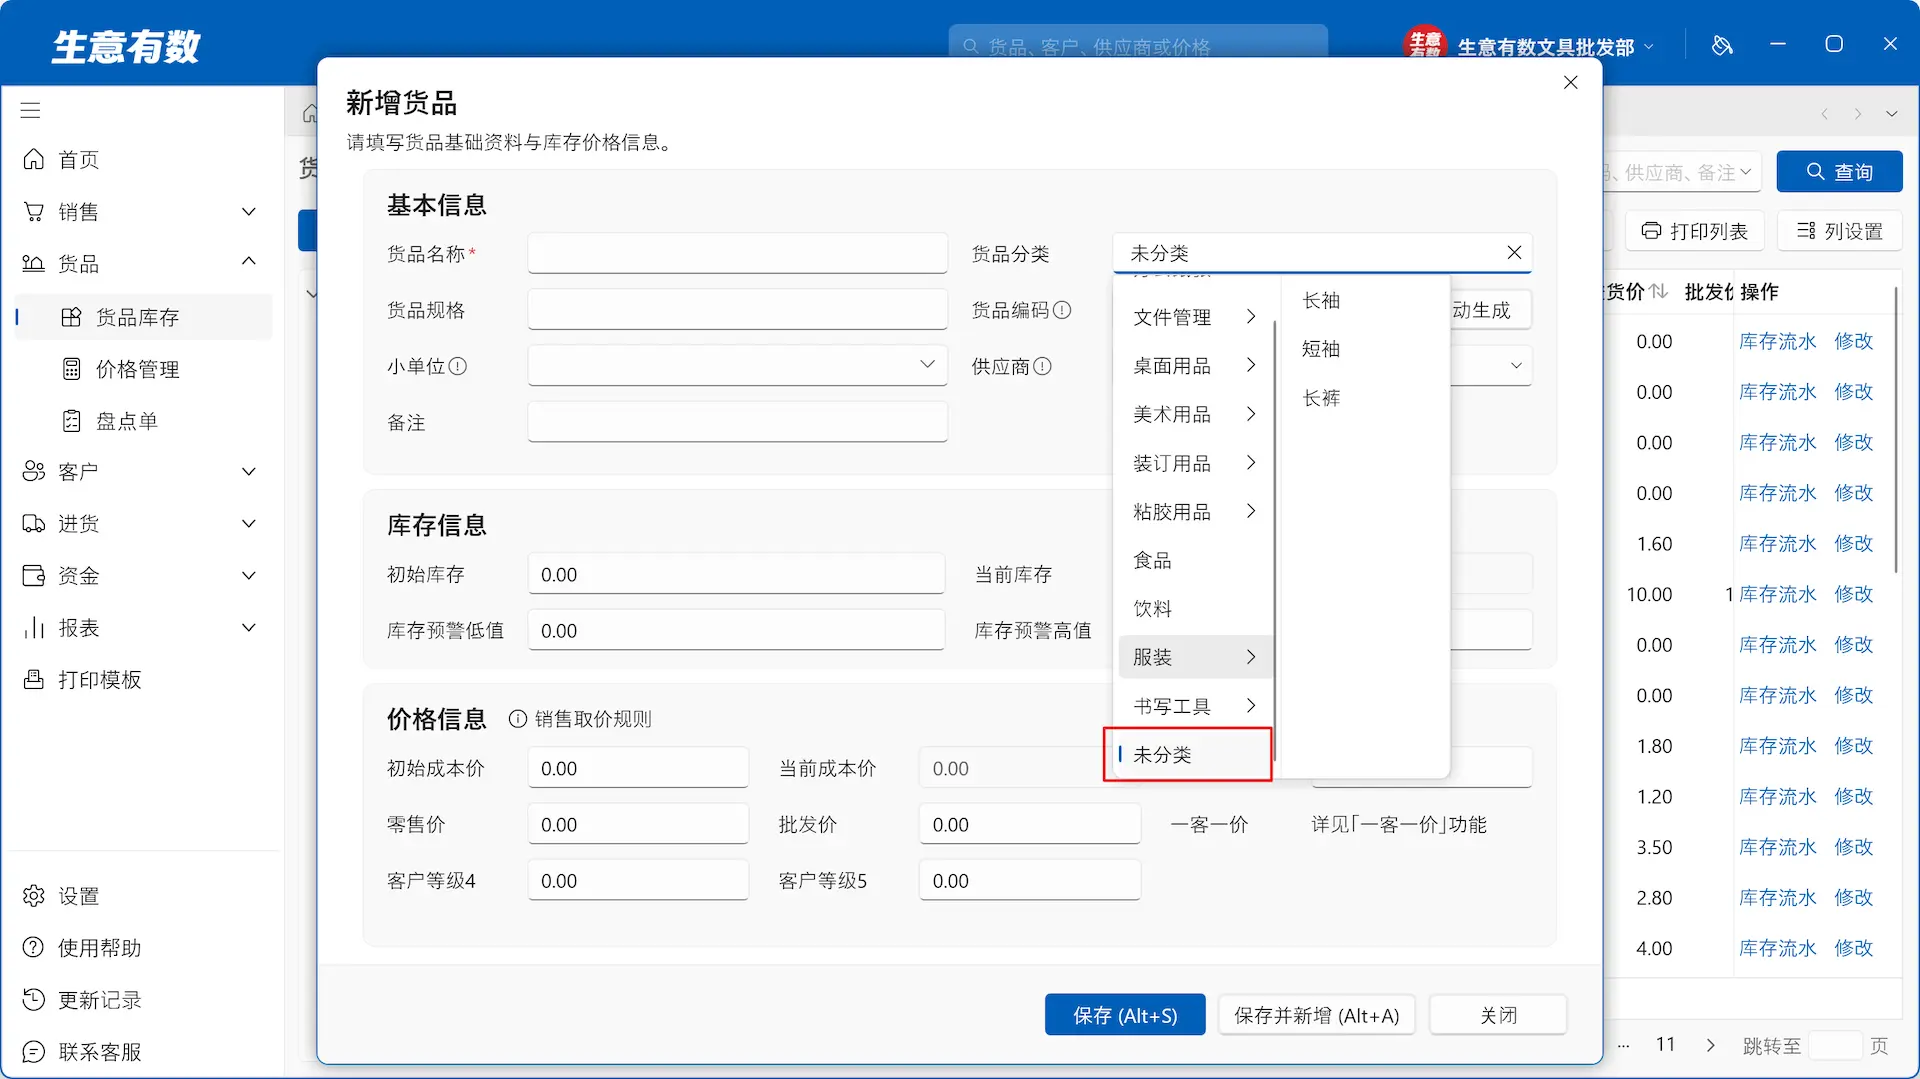
Task: Click info icon beside 供应商
Action: tap(1042, 366)
